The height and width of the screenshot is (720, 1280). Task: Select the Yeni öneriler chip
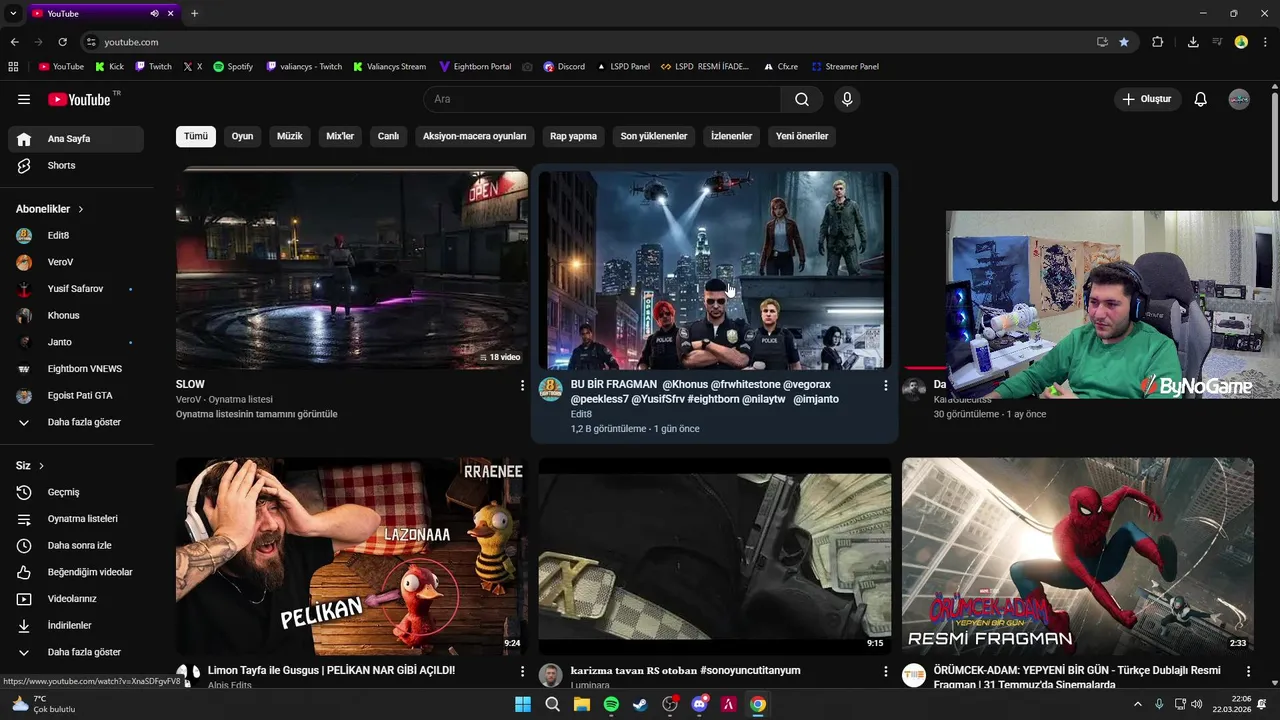(802, 136)
